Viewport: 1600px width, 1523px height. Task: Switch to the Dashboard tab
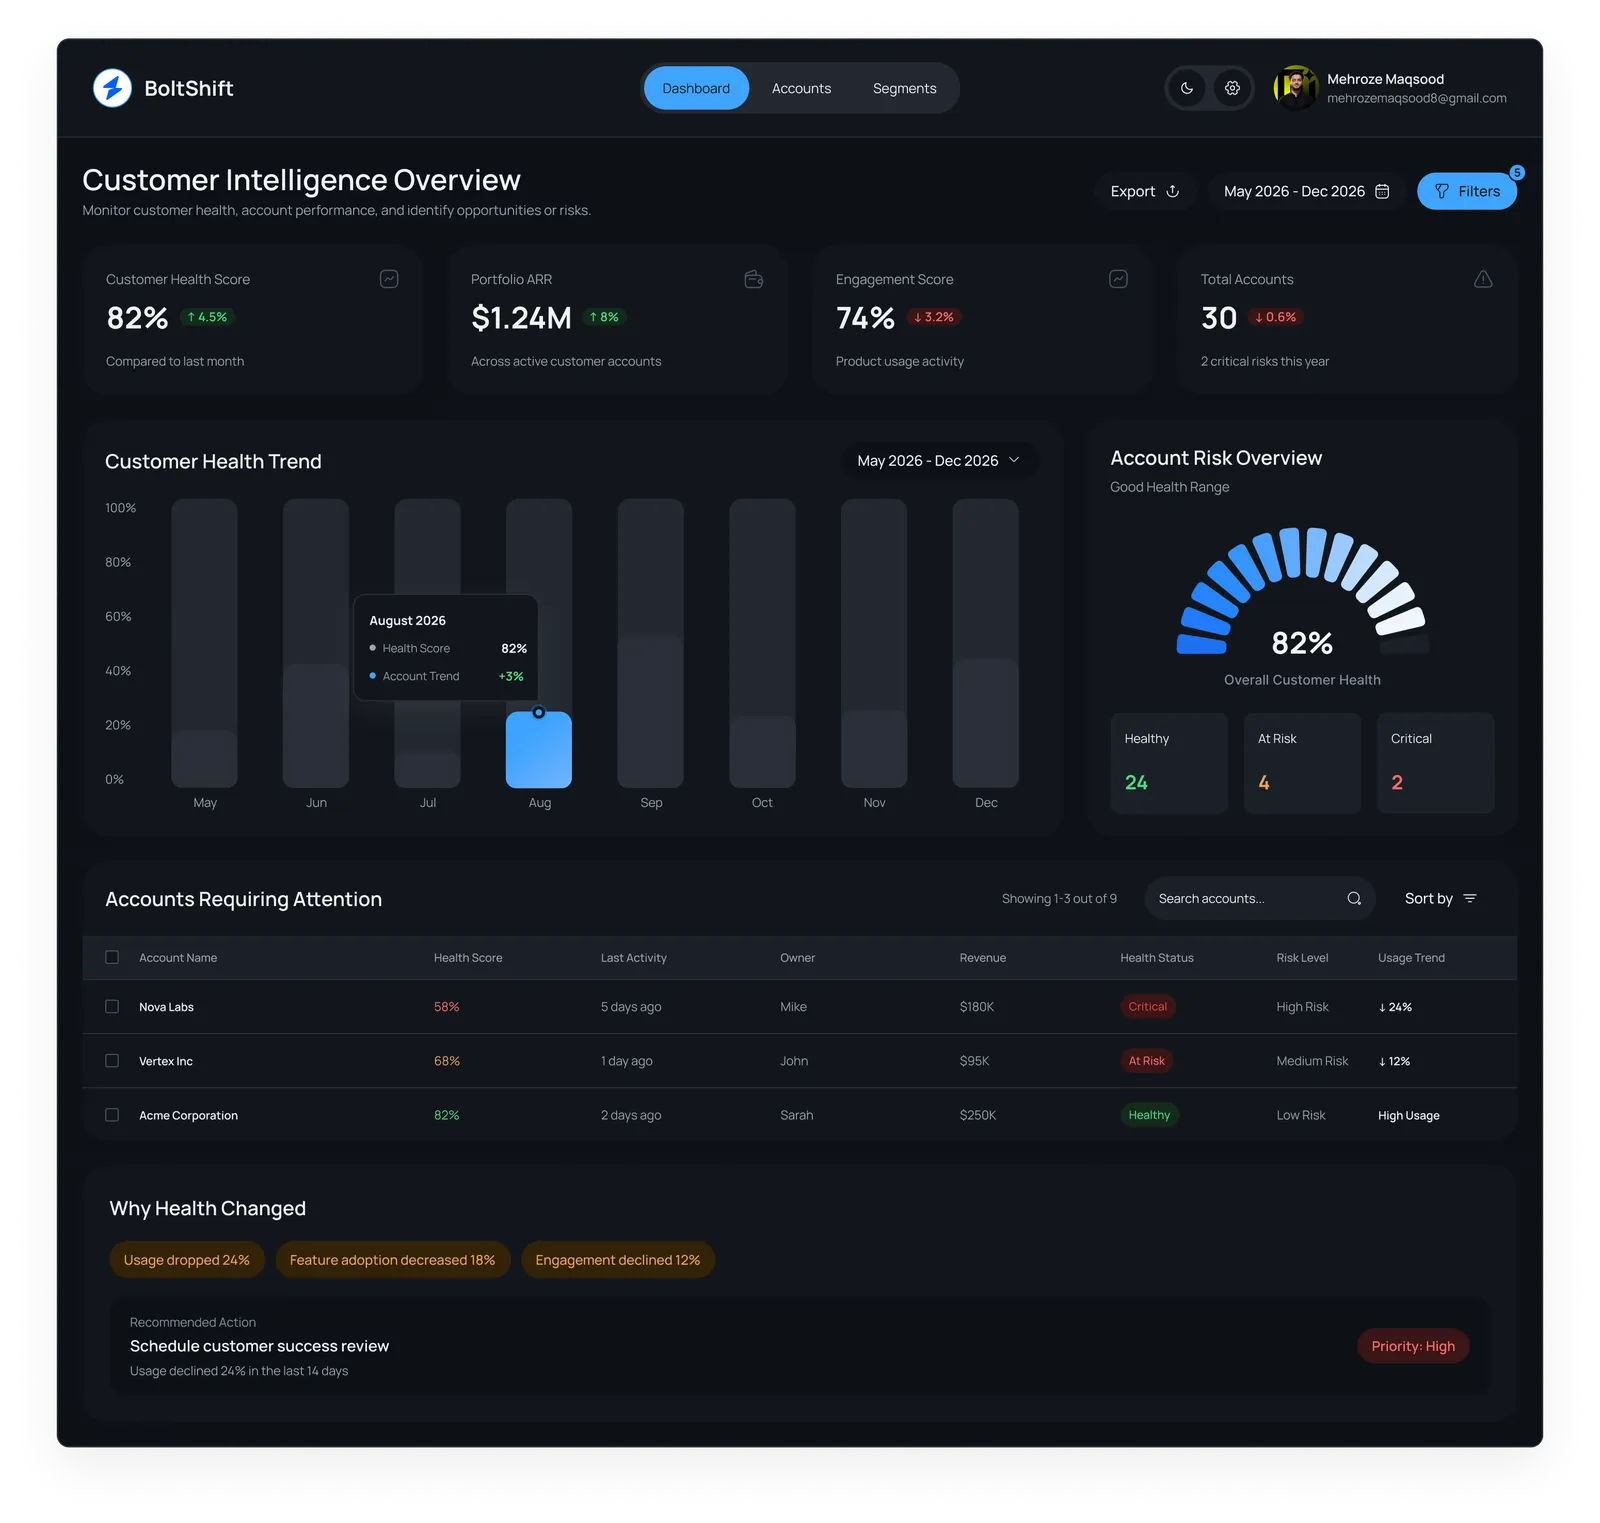[x=696, y=88]
